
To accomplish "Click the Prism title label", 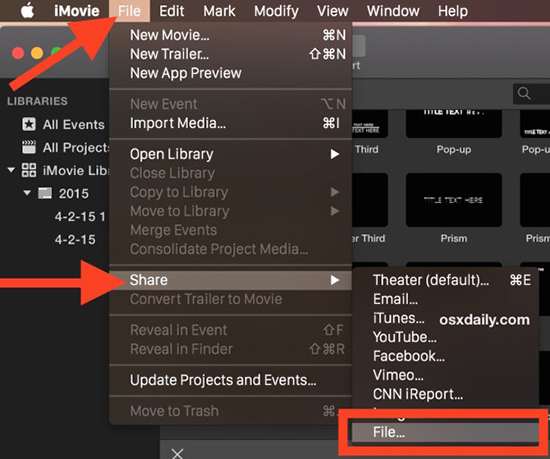I will tap(454, 238).
